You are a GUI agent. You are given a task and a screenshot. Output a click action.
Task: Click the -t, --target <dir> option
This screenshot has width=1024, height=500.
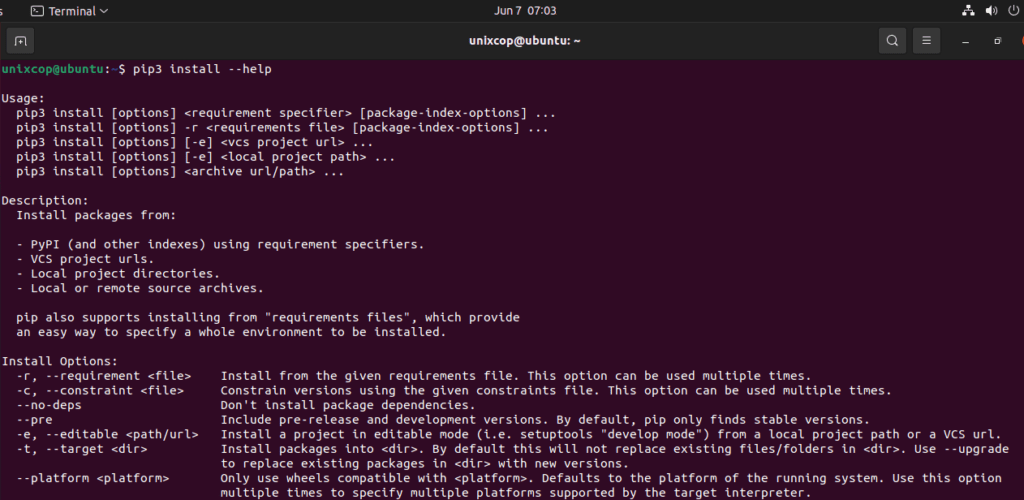click(82, 449)
